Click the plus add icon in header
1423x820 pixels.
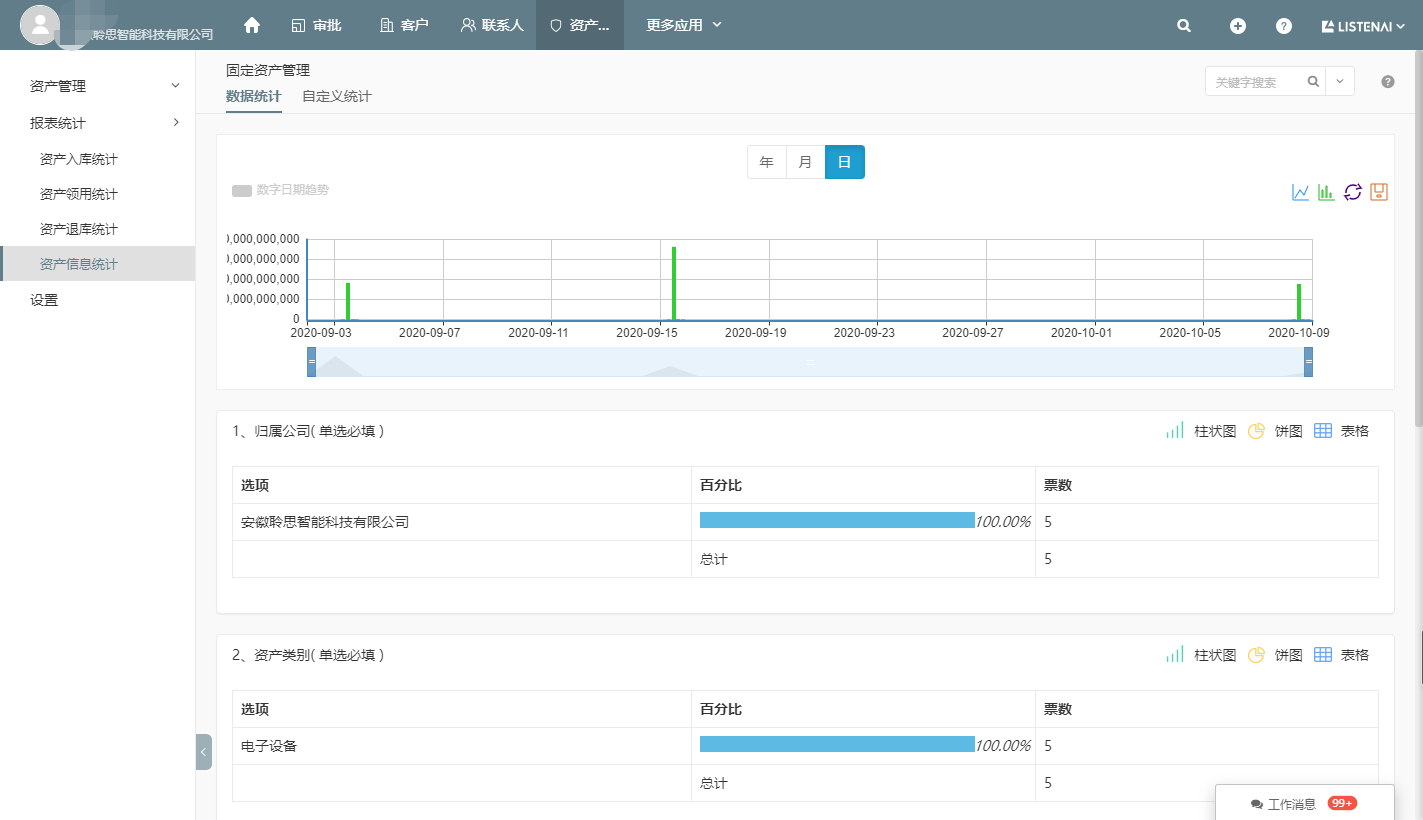(1238, 26)
